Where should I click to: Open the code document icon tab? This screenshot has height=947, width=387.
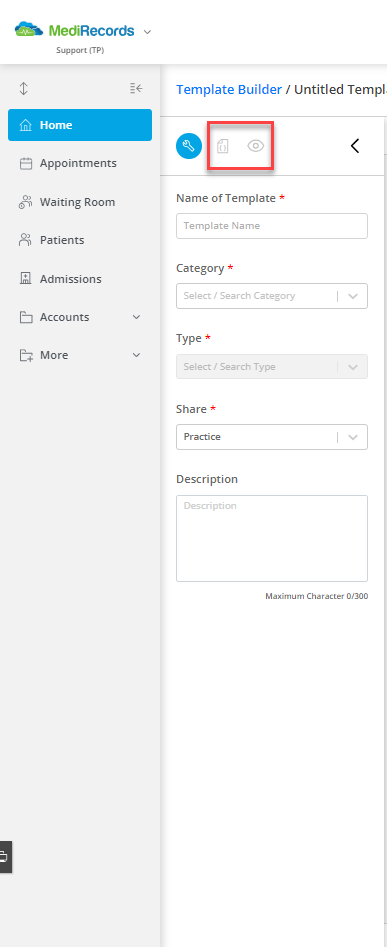[223, 146]
